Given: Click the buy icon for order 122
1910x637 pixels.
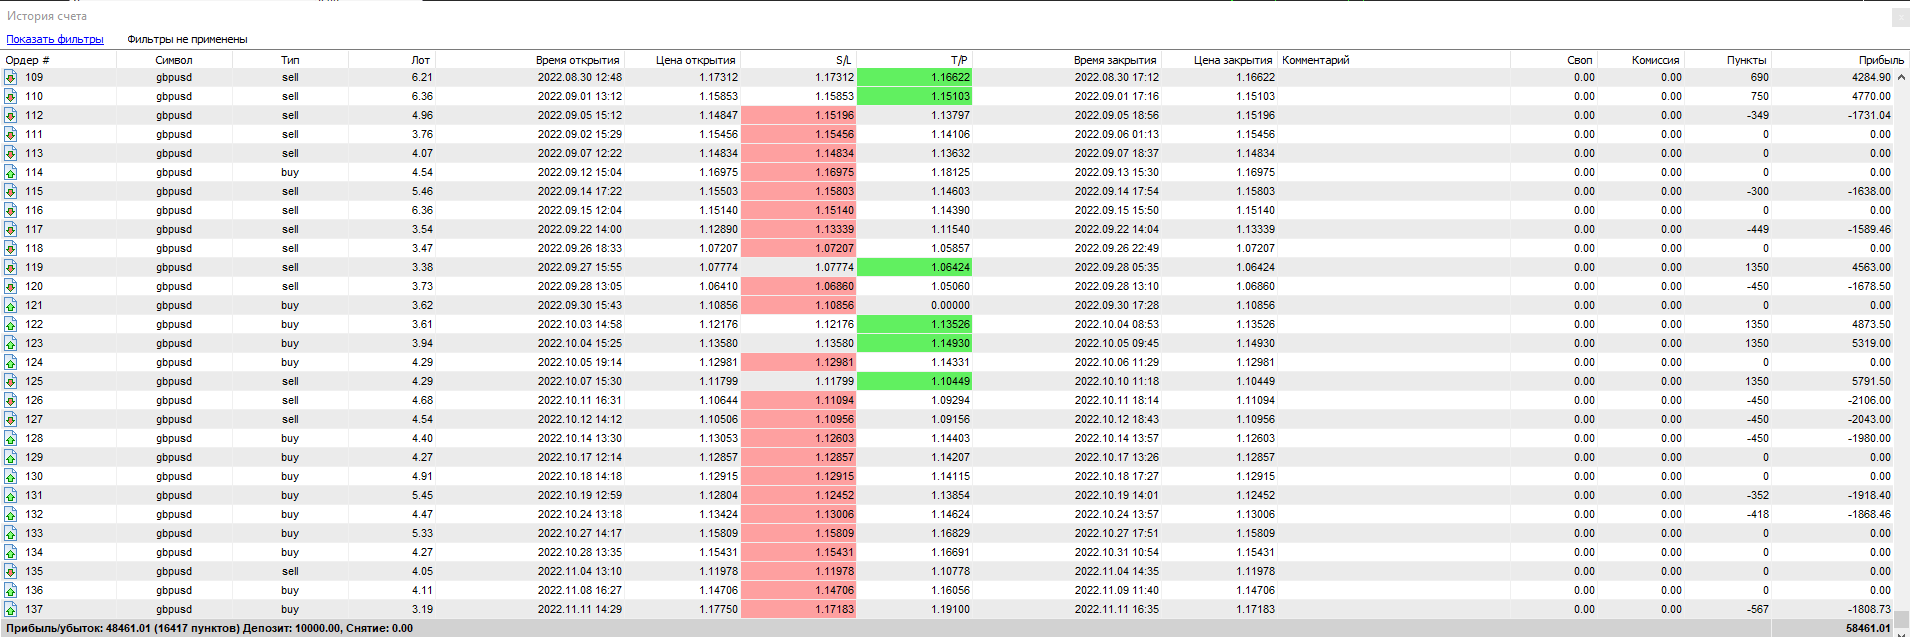Looking at the screenshot, I should point(10,324).
